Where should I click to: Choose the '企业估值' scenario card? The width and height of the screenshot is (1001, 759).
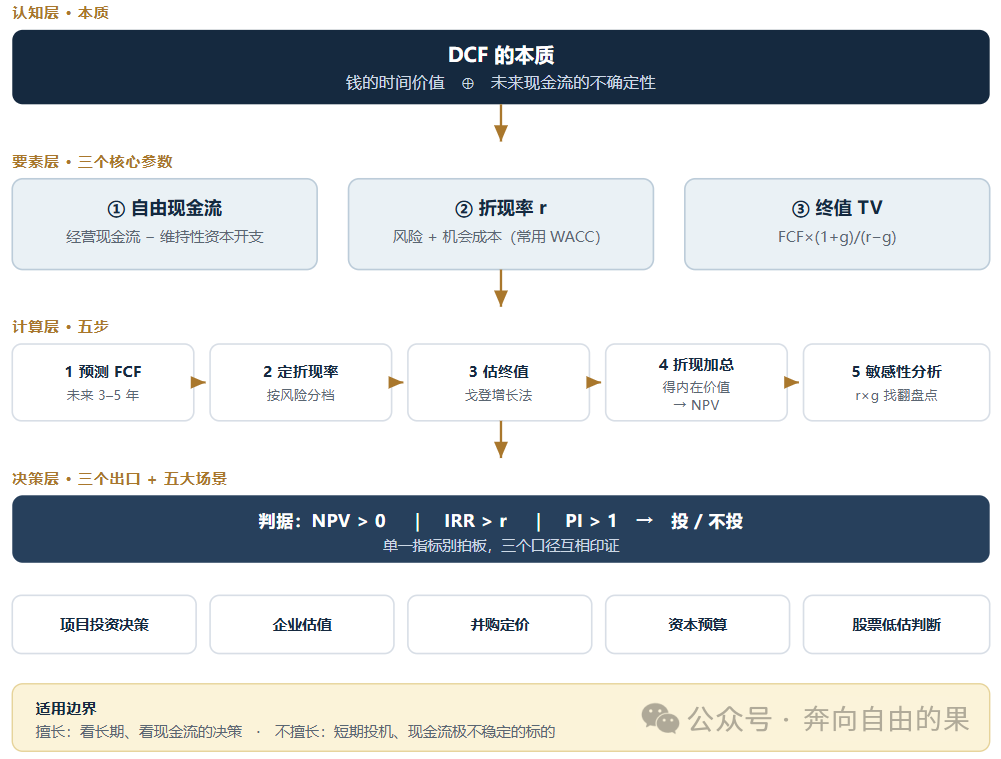tap(302, 624)
